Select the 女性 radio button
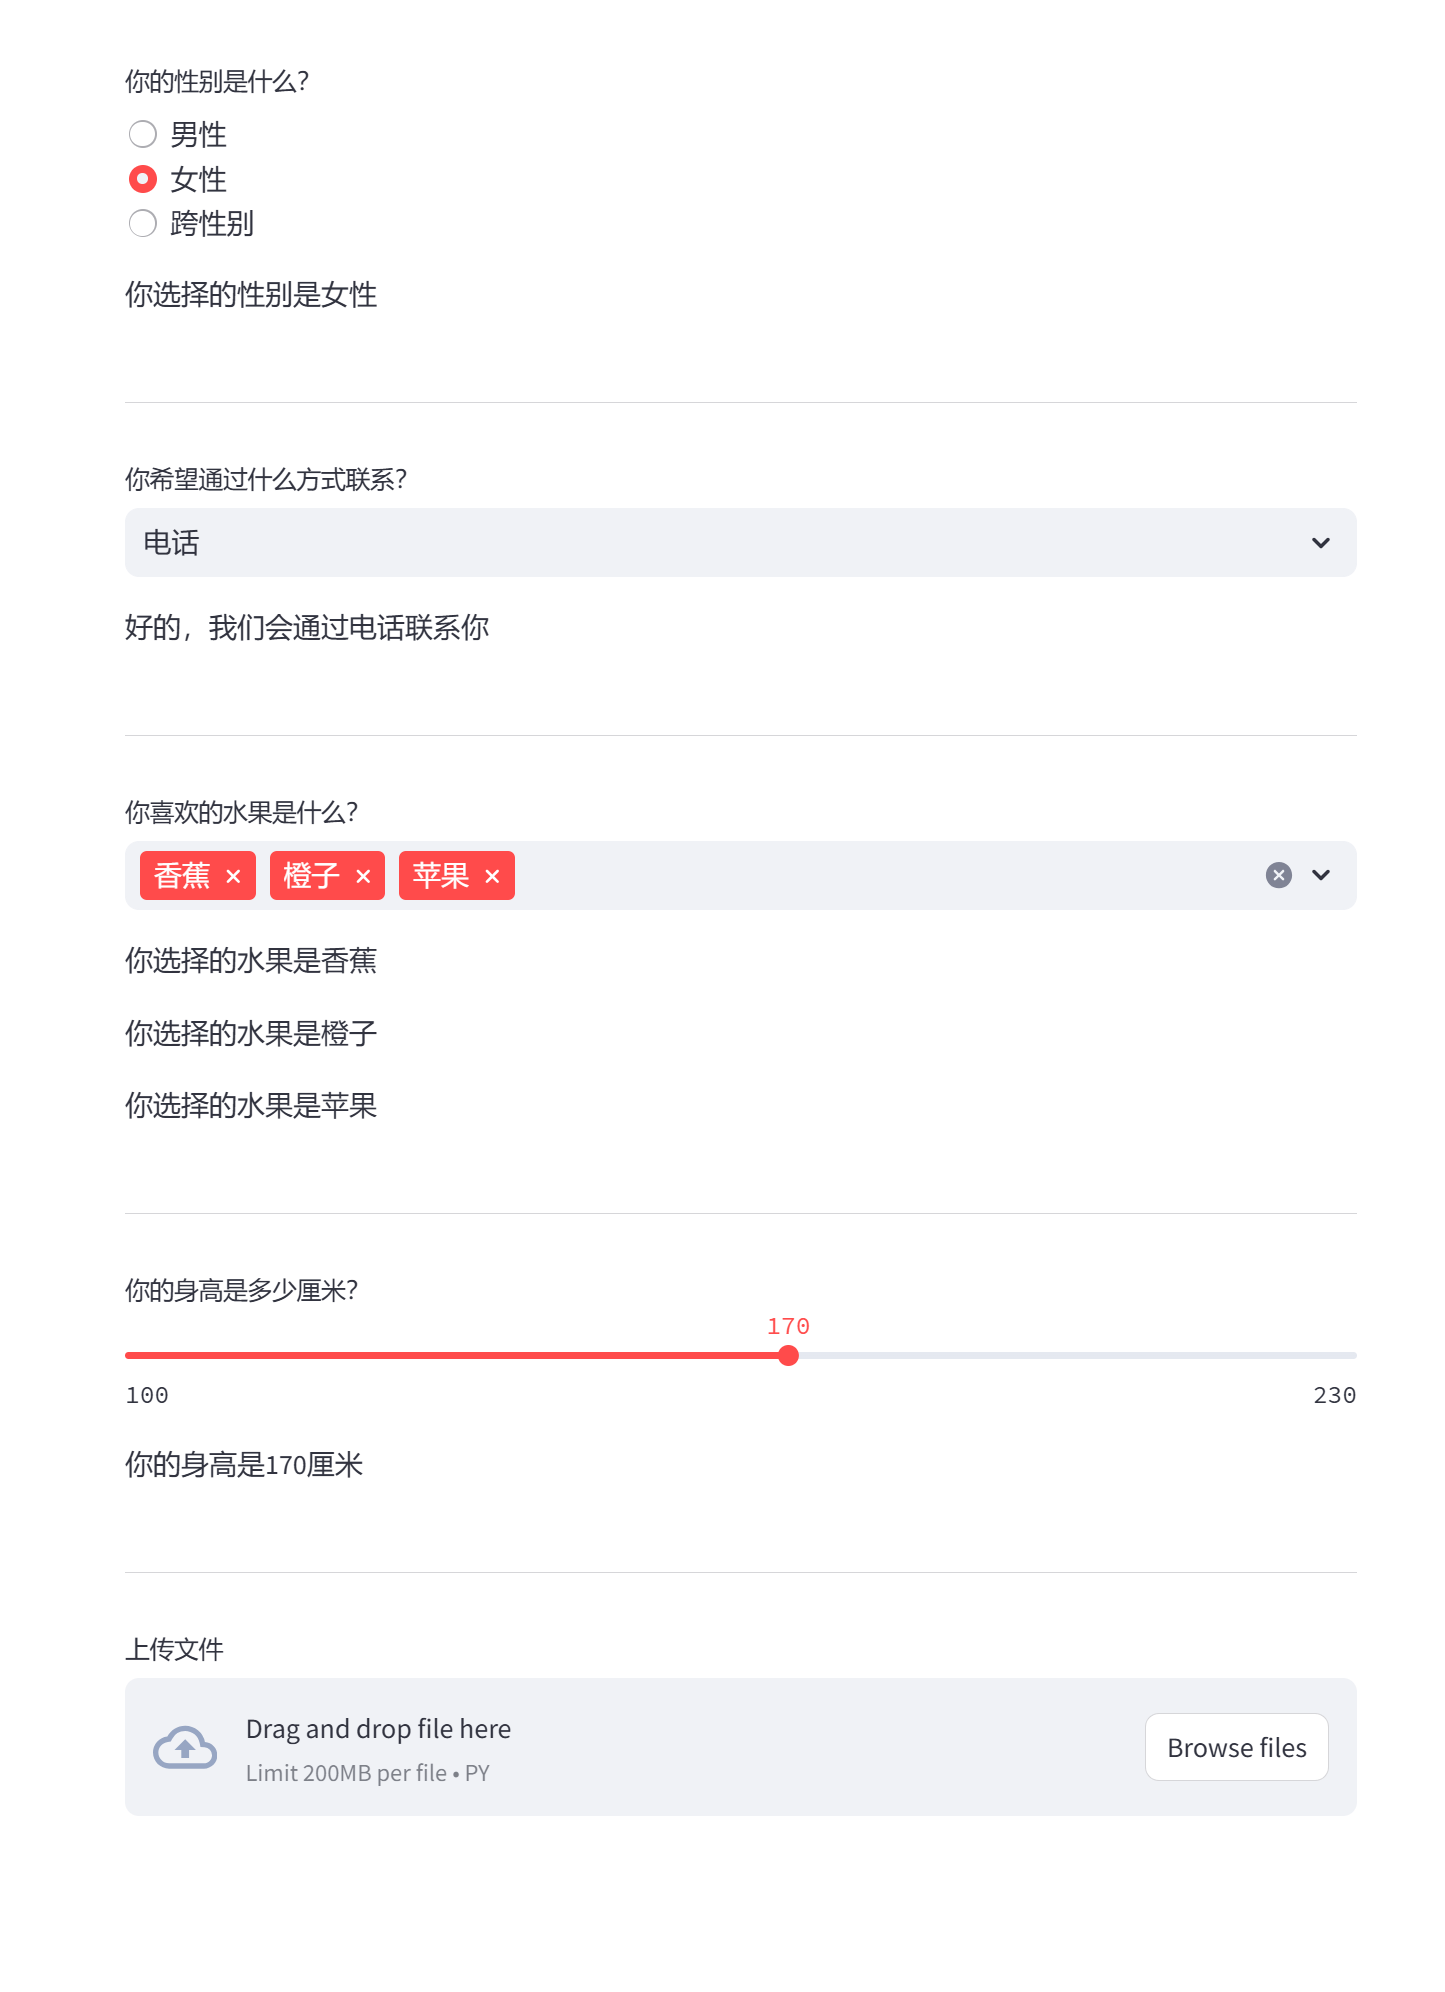This screenshot has height=1992, width=1445. (x=143, y=179)
